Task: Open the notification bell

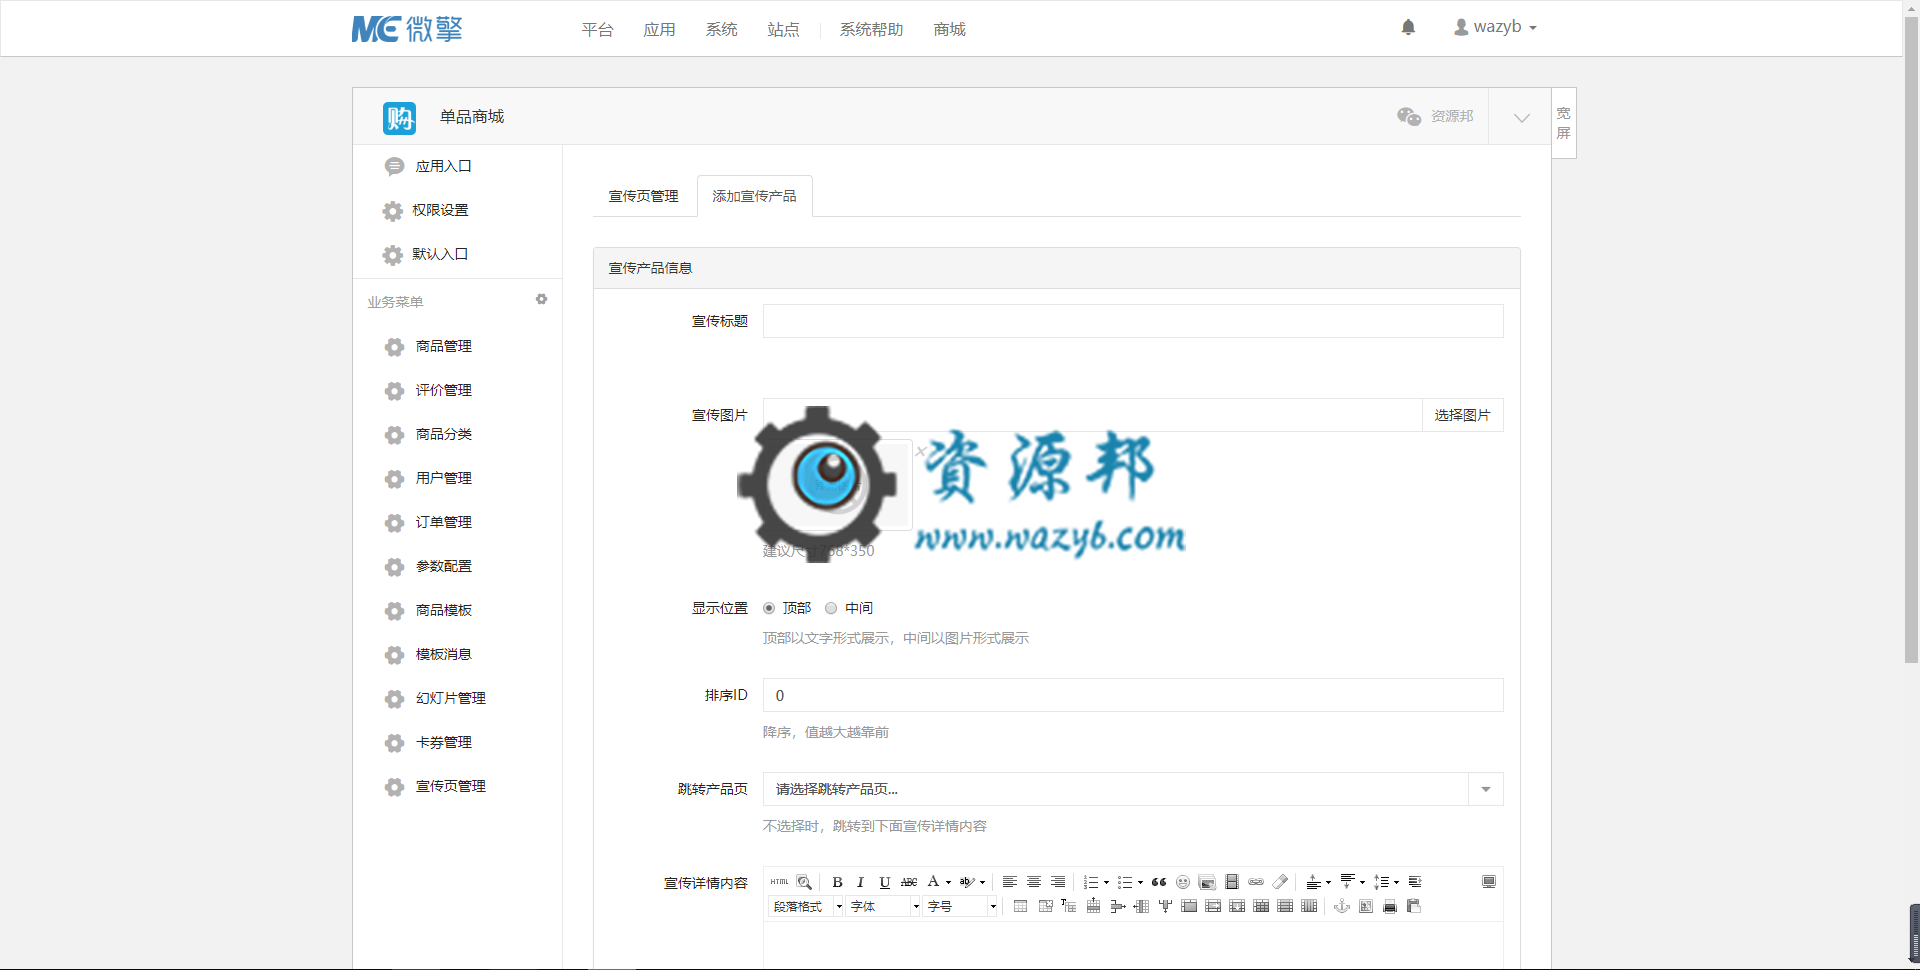Action: pyautogui.click(x=1408, y=27)
